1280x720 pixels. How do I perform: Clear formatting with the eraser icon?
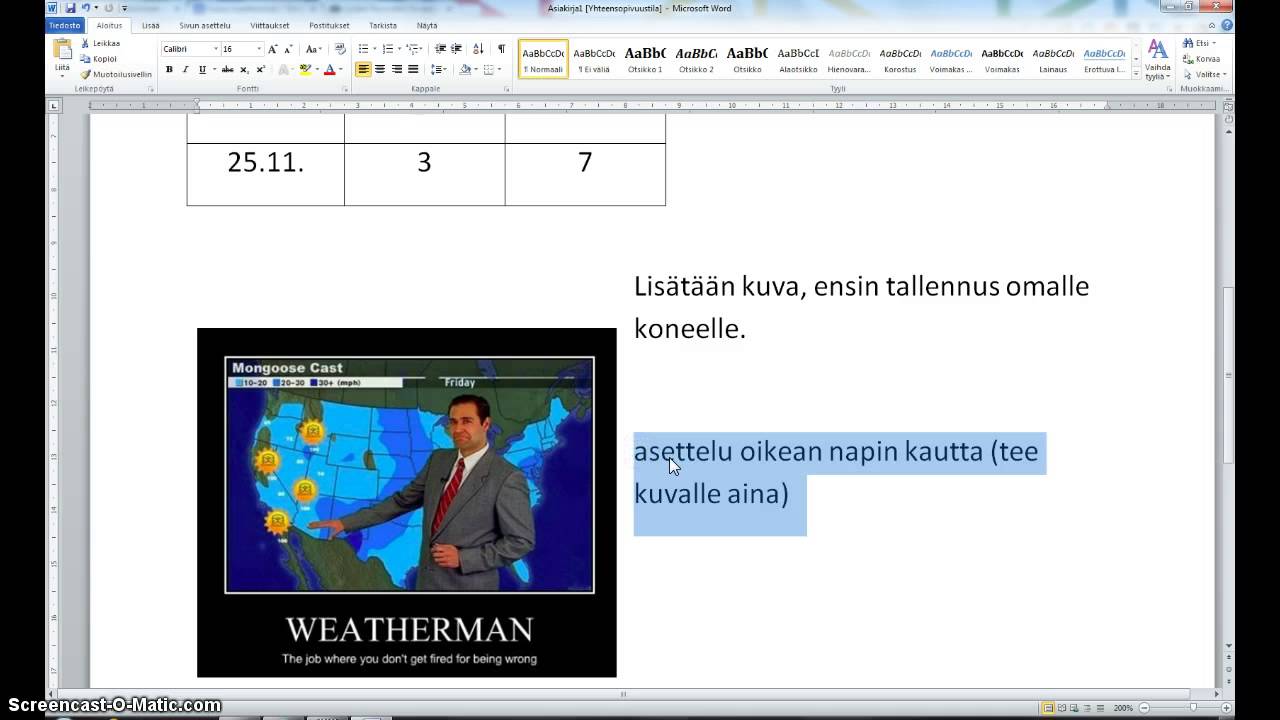[x=340, y=49]
